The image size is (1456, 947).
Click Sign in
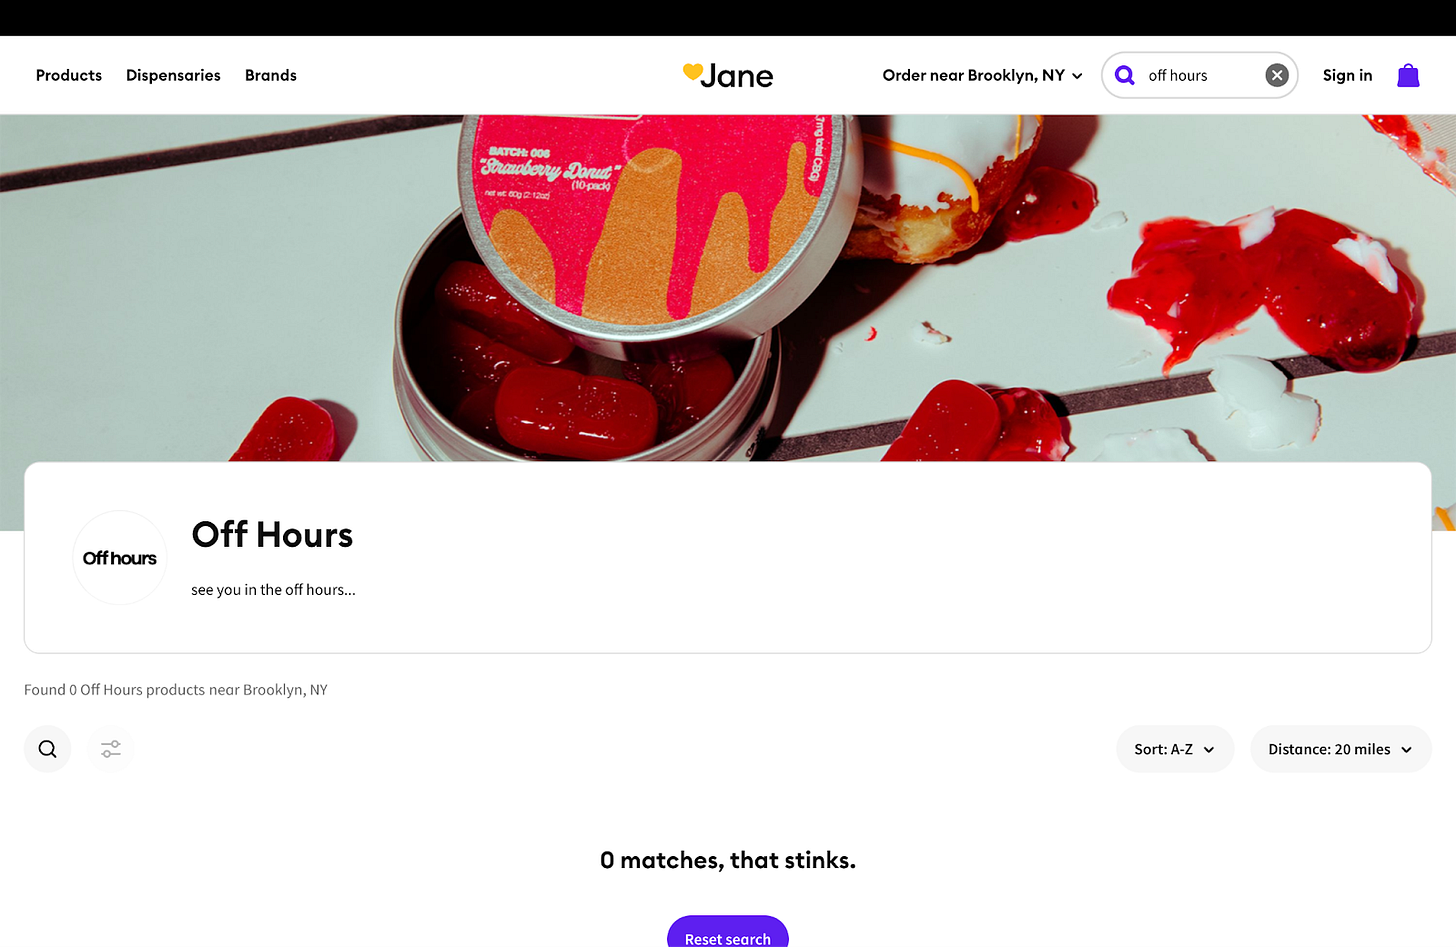pos(1347,75)
